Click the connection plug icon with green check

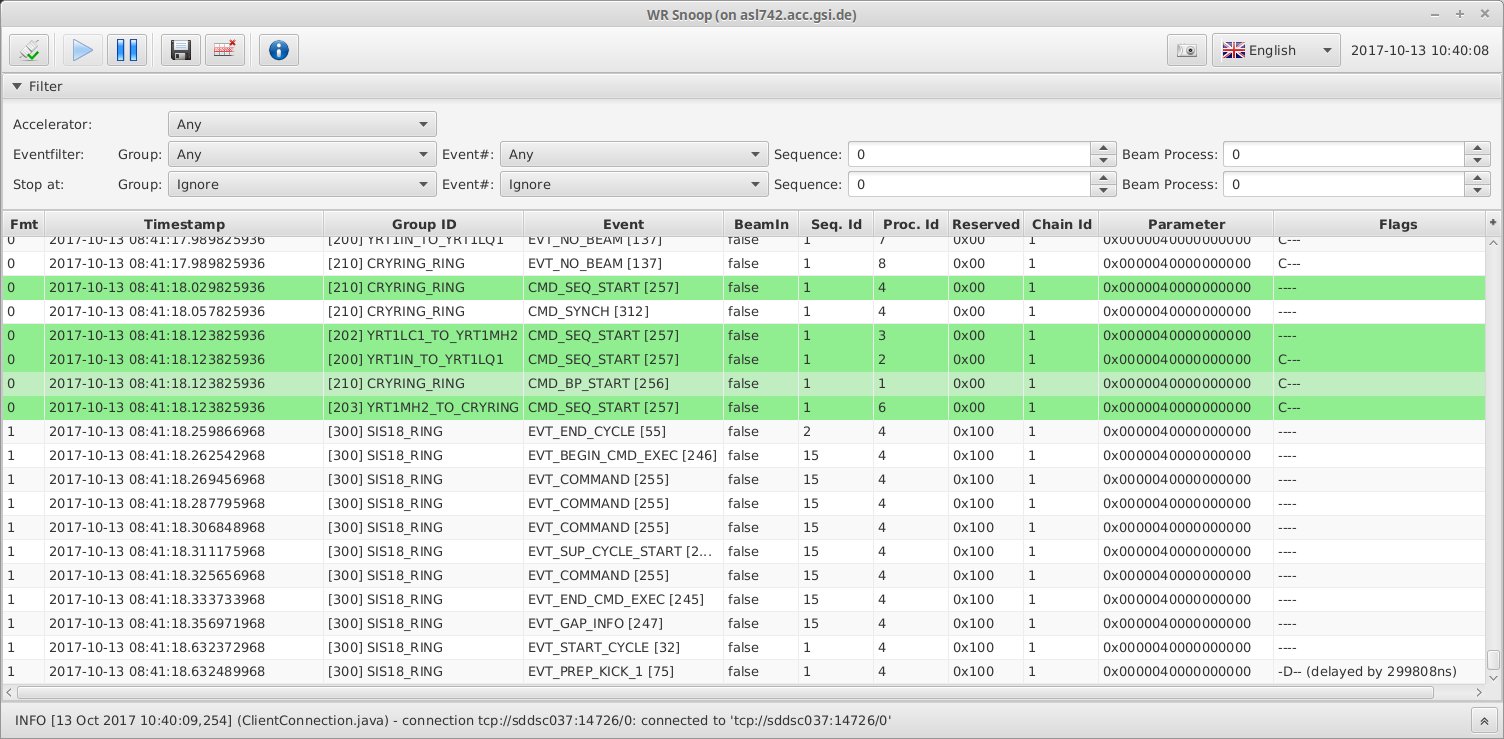point(31,50)
